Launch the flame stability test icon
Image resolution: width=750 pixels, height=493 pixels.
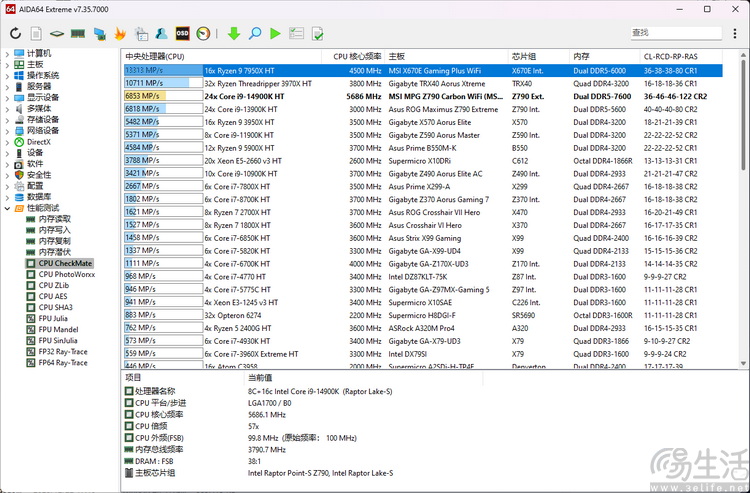click(x=120, y=33)
